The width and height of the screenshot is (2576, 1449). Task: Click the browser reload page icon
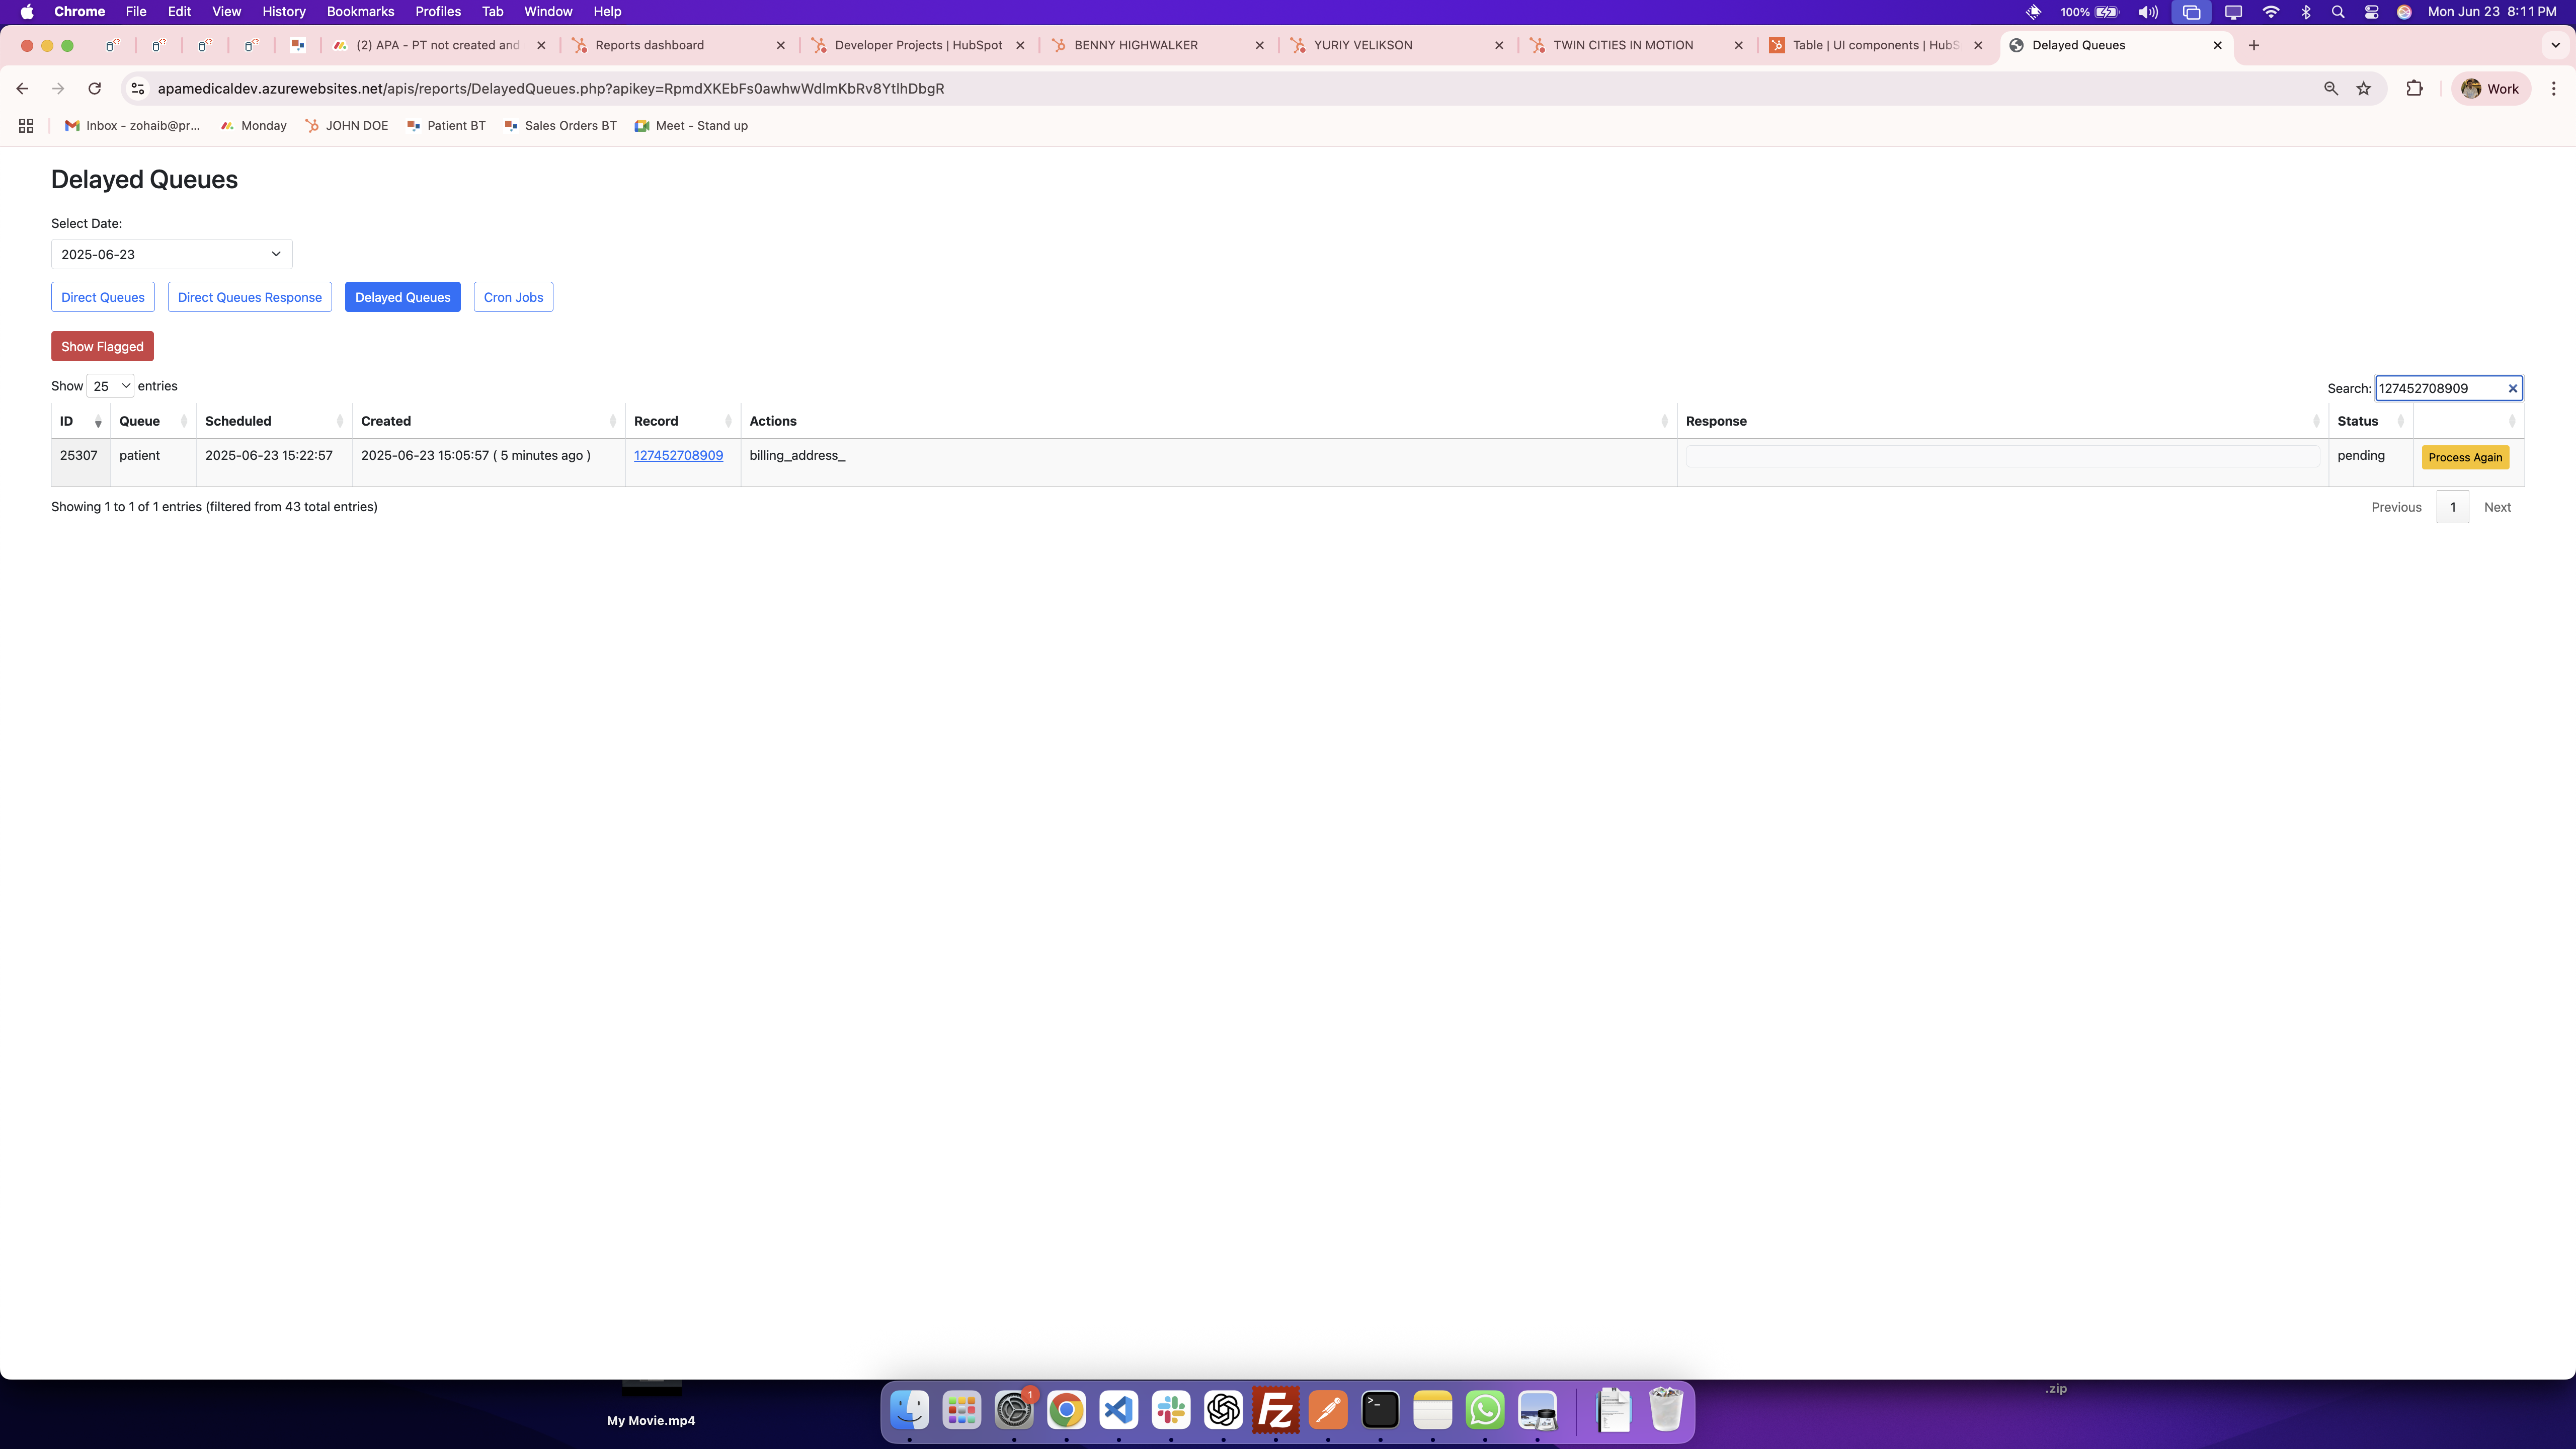click(94, 88)
